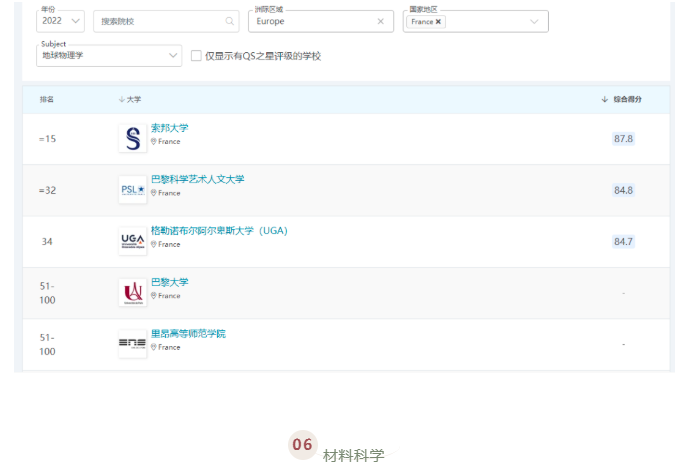Open the Europe region combo box
Image resolution: width=697 pixels, height=469 pixels.
[x=320, y=21]
